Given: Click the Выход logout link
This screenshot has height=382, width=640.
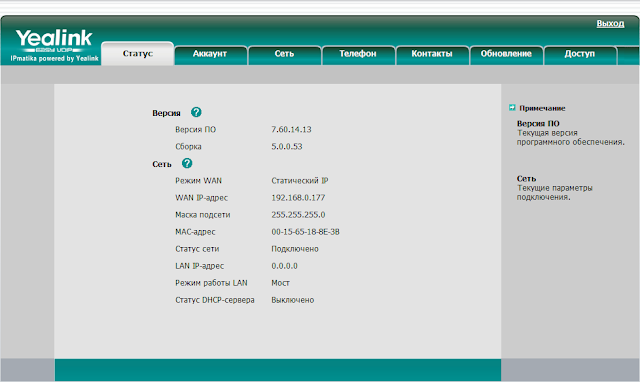Looking at the screenshot, I should 610,24.
